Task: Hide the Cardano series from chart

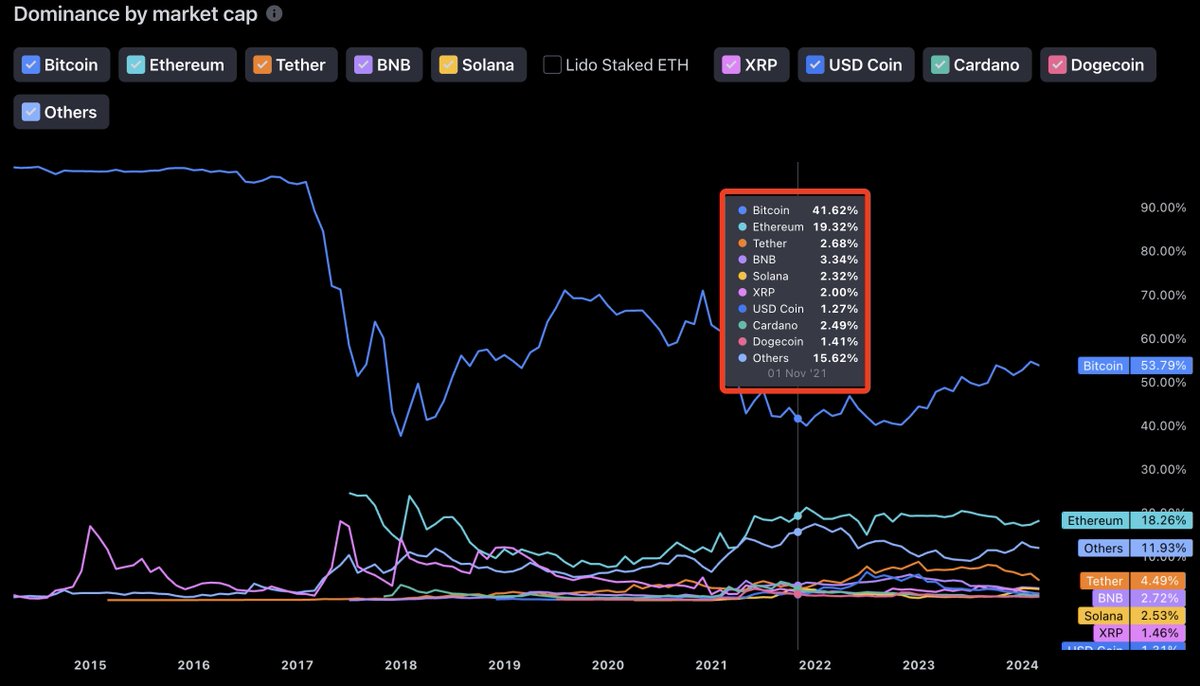Action: tap(940, 65)
